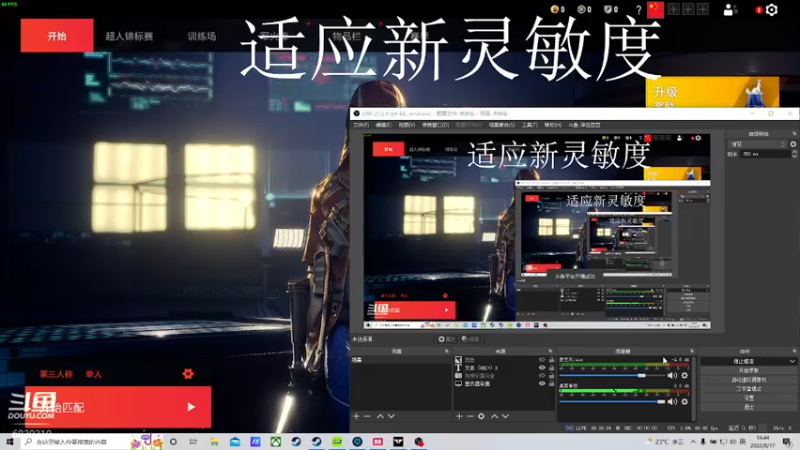This screenshot has width=800, height=450.
Task: Pop out the 场景 dock panel
Action: [x=446, y=351]
